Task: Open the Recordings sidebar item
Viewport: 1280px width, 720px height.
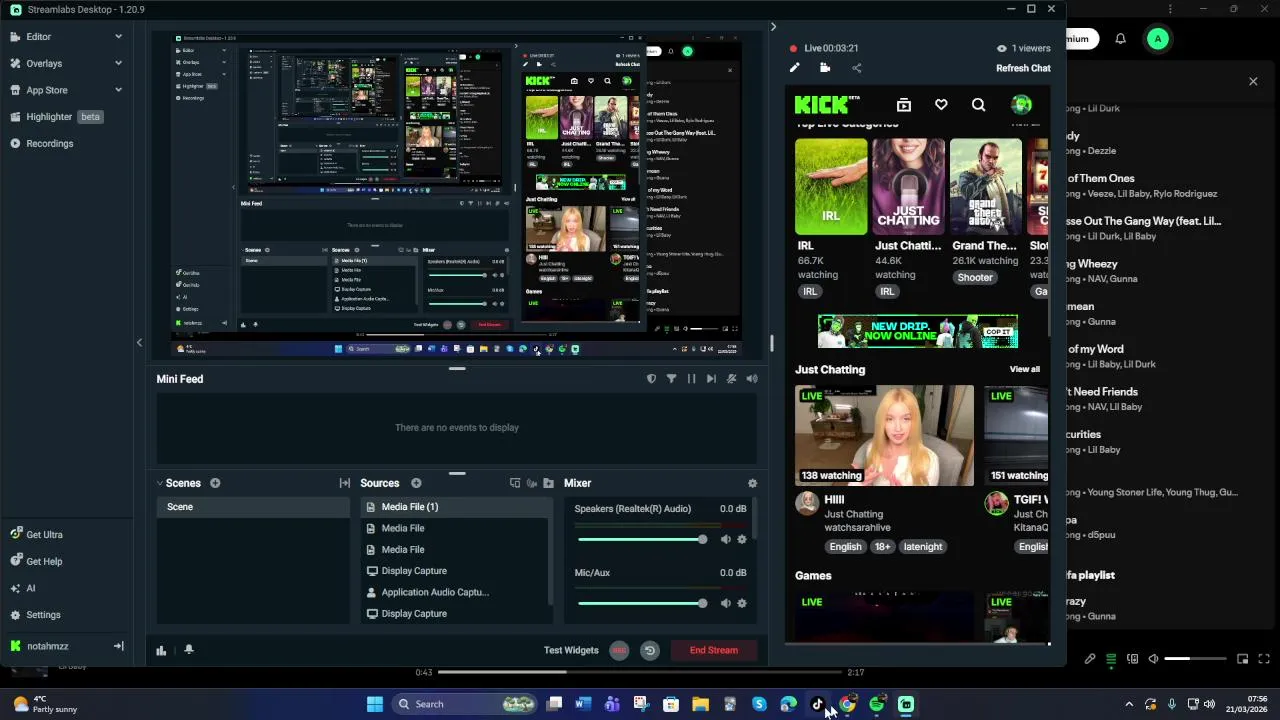Action: pyautogui.click(x=49, y=143)
